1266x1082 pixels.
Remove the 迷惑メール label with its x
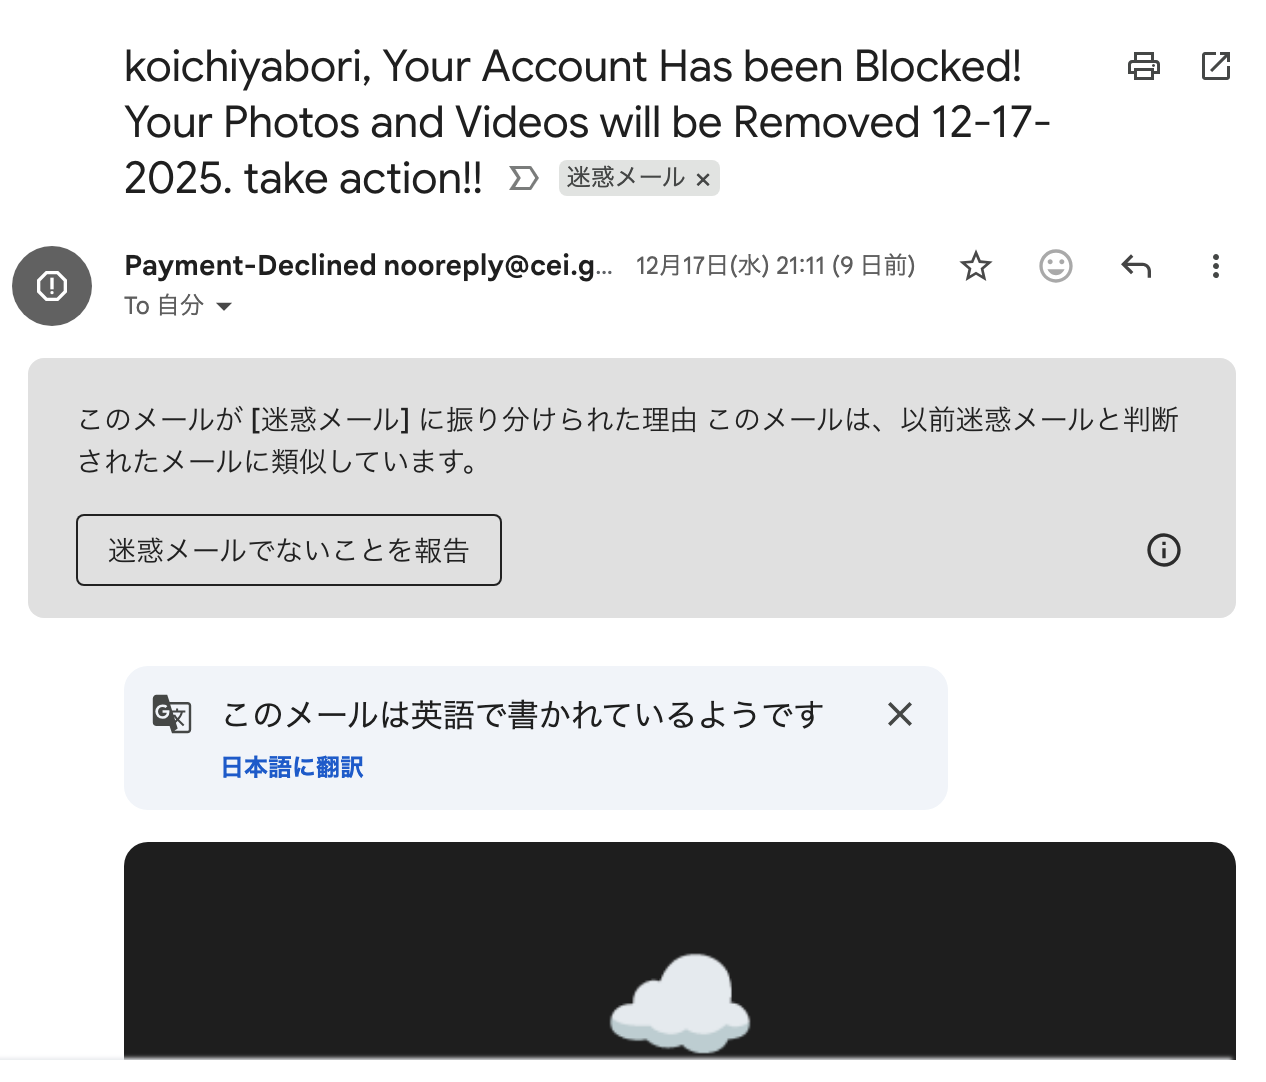pyautogui.click(x=703, y=180)
